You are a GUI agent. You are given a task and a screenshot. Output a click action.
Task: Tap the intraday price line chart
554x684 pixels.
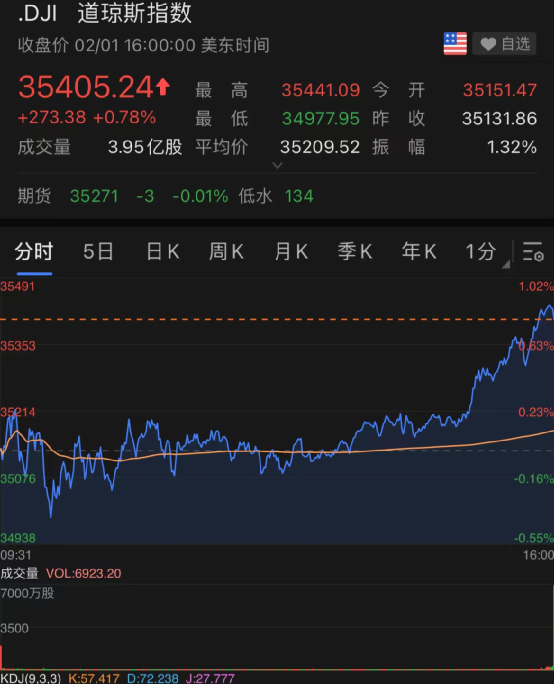pos(277,411)
